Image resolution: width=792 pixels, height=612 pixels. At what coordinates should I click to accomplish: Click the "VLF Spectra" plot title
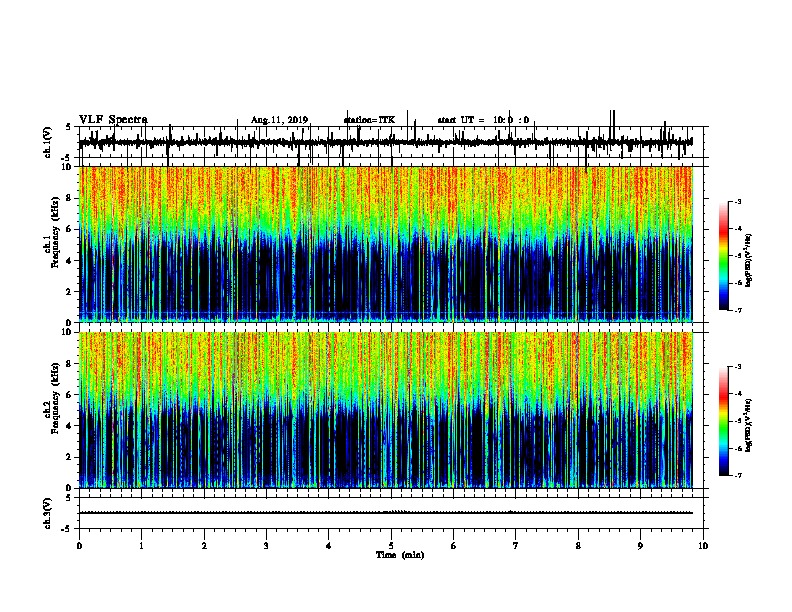(113, 120)
